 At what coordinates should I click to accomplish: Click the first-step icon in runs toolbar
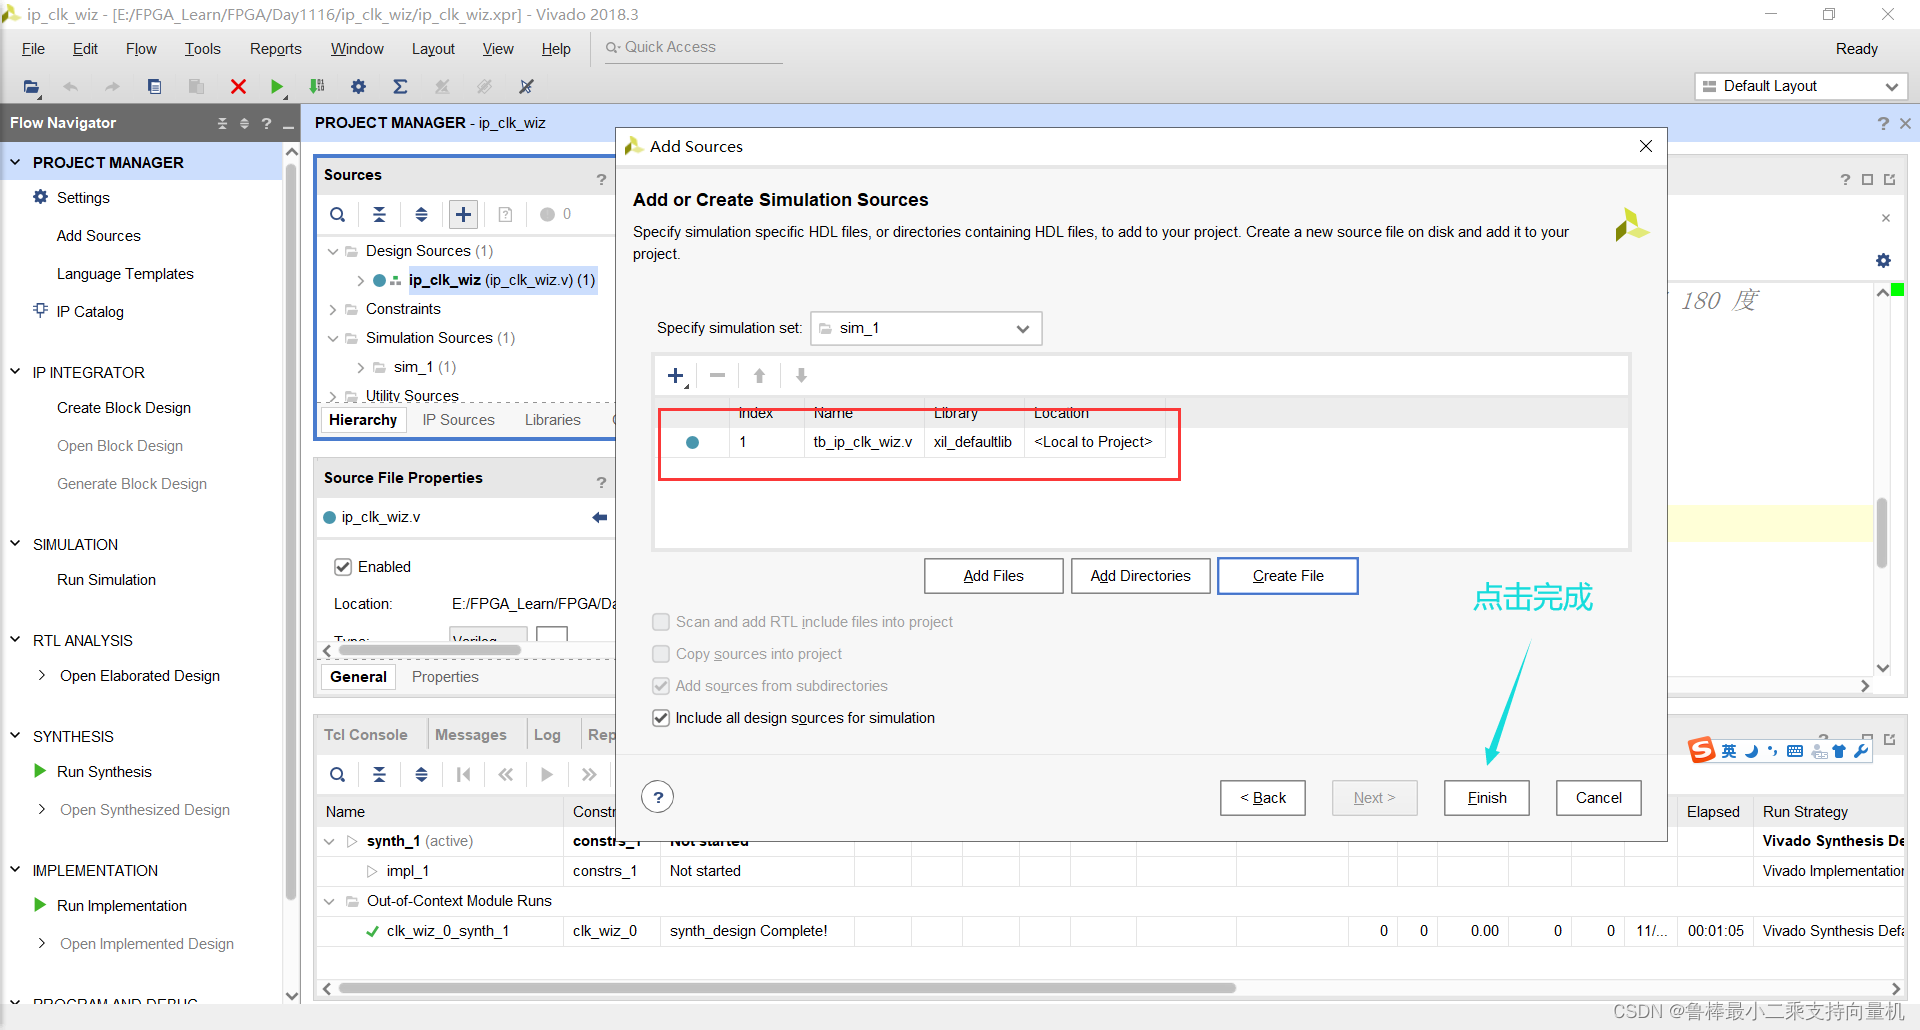[x=463, y=774]
